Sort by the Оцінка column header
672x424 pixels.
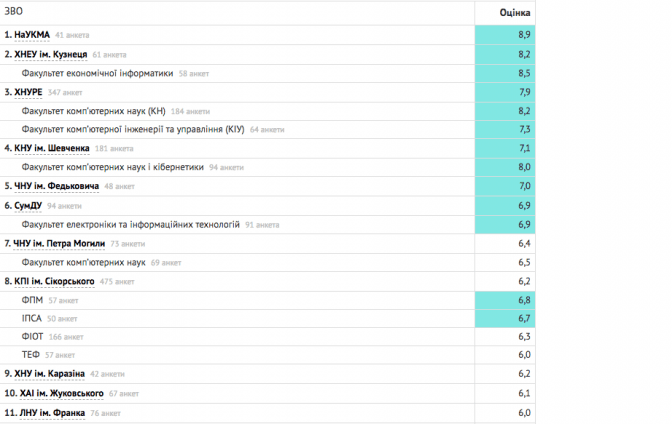click(x=516, y=12)
